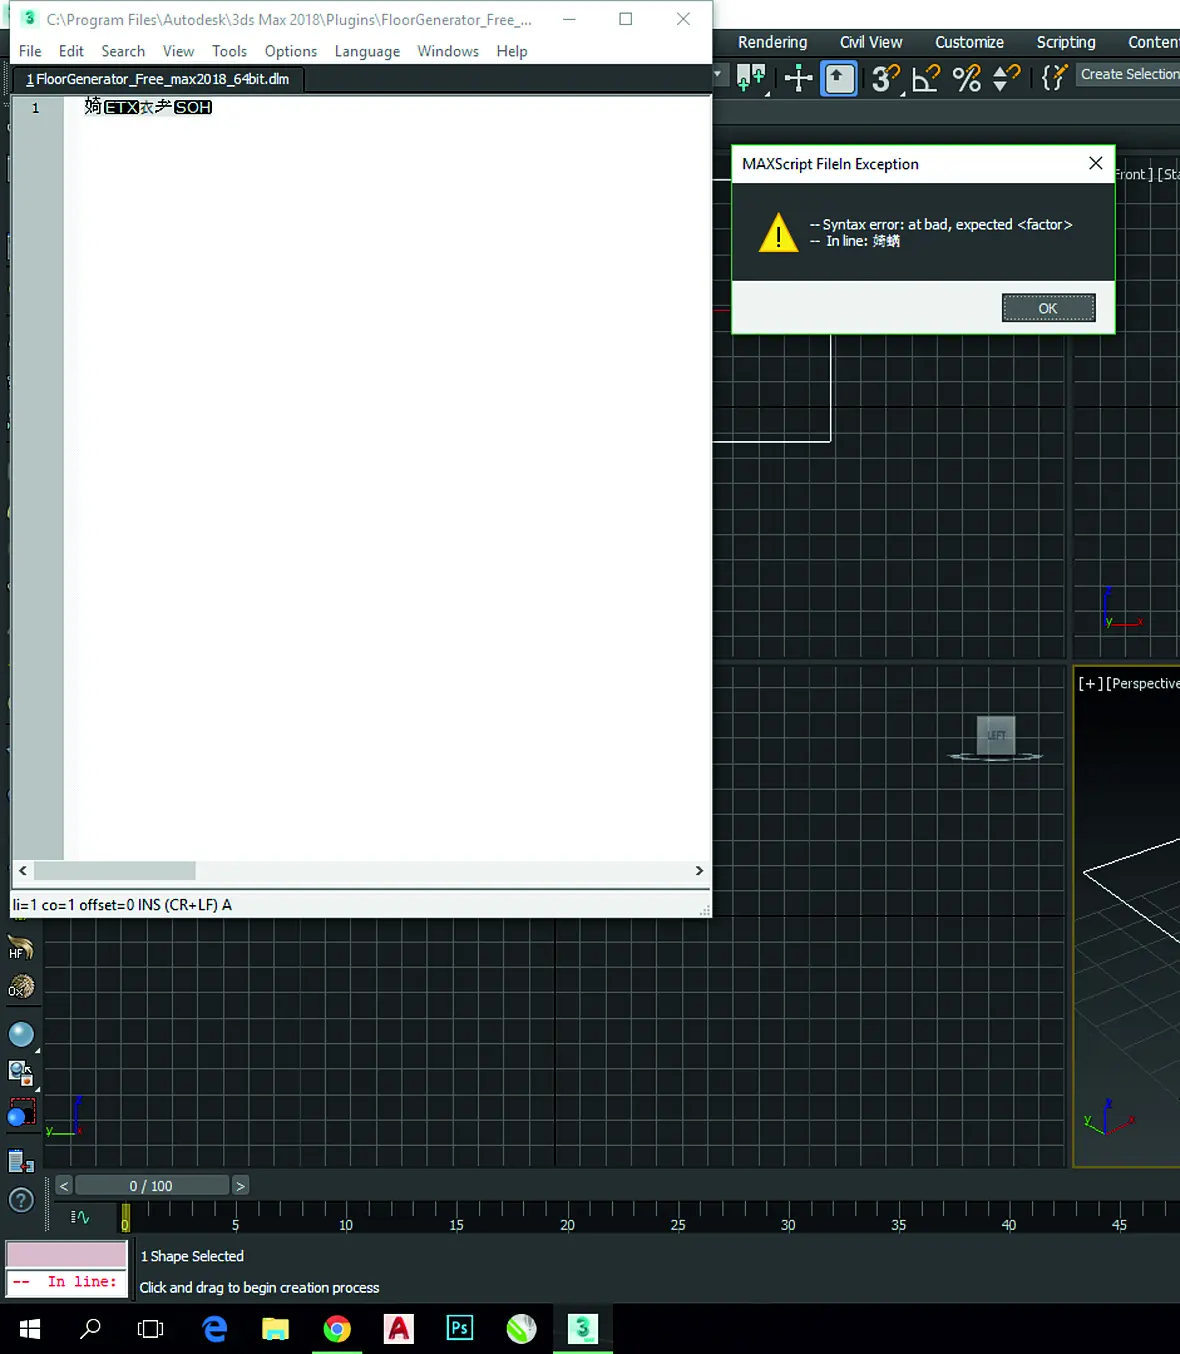Click the garbled text on editor line 1
The height and width of the screenshot is (1354, 1180).
[148, 107]
